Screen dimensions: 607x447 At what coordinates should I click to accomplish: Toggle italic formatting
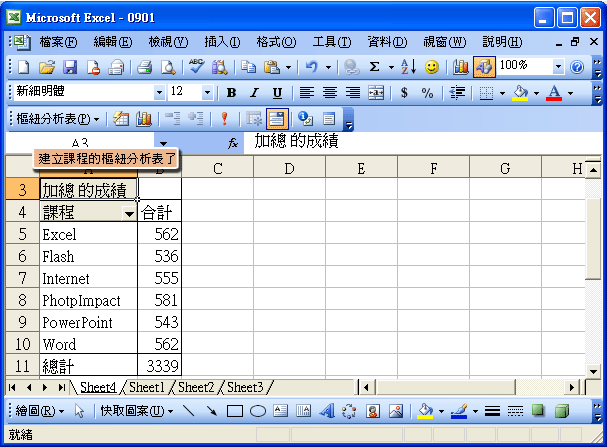[x=254, y=92]
